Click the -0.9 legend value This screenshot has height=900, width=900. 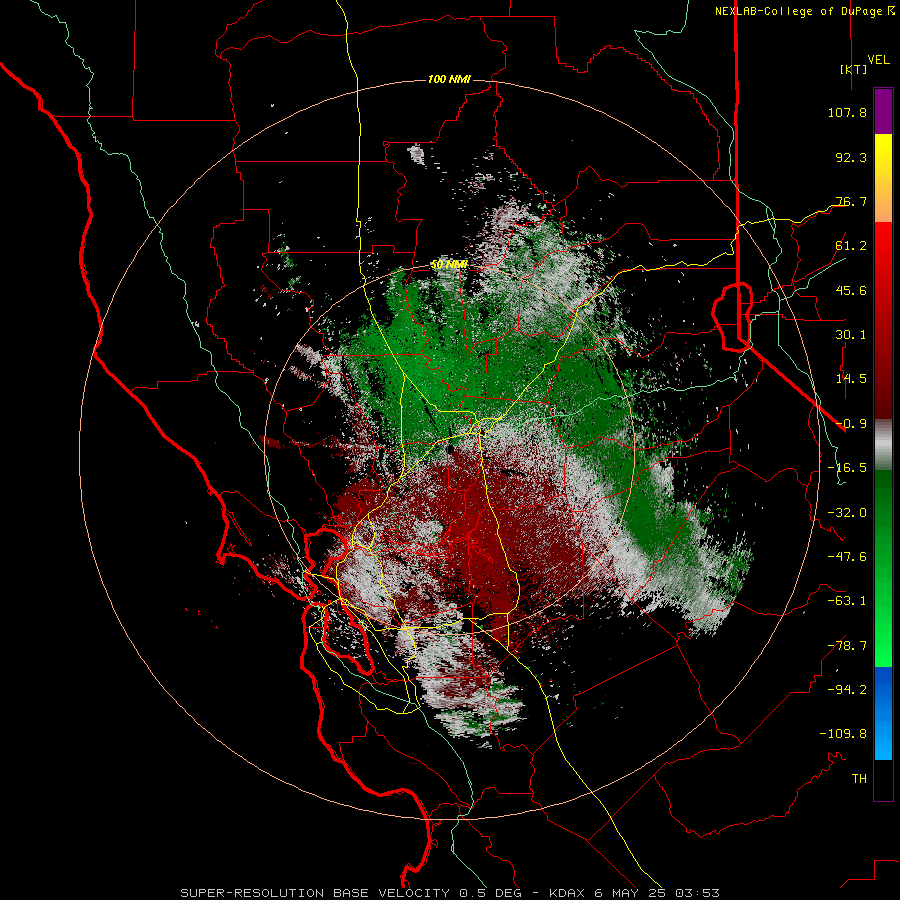[x=851, y=424]
